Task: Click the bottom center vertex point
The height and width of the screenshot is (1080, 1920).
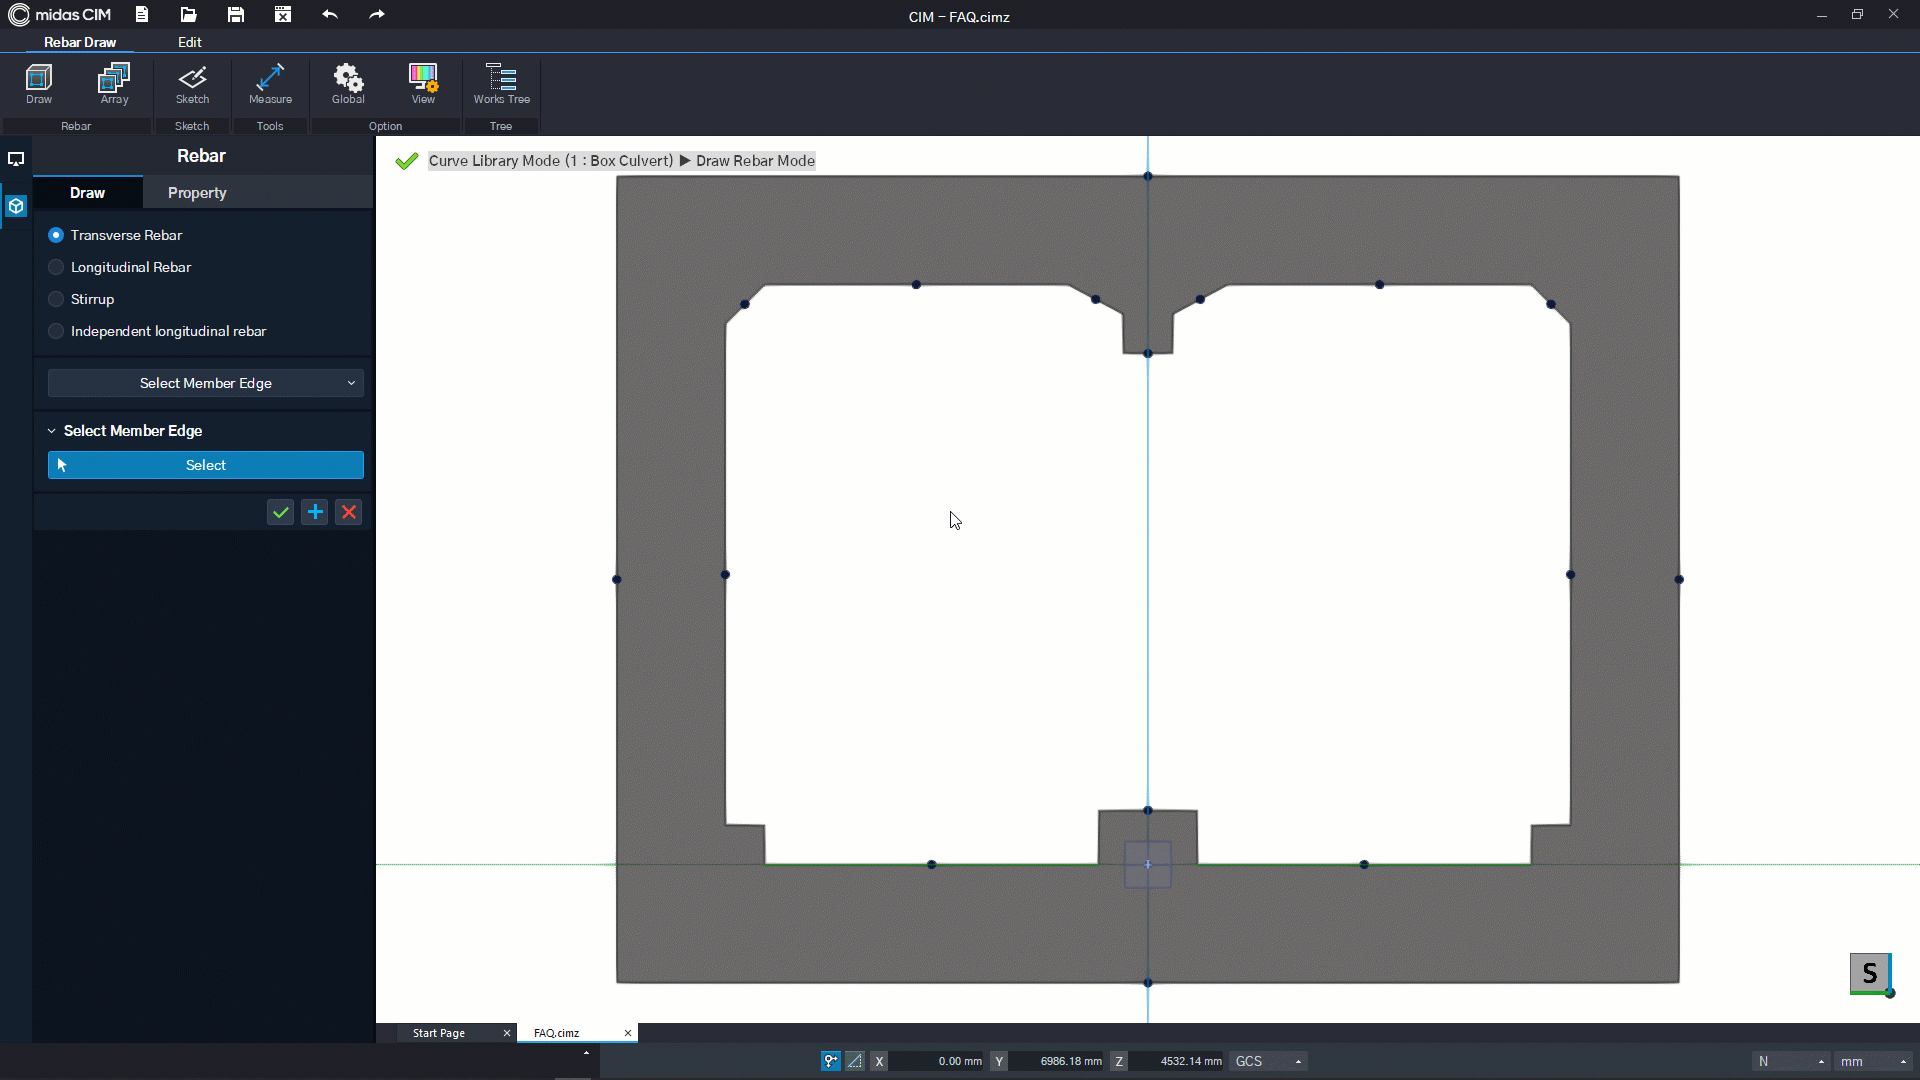Action: (x=1148, y=983)
